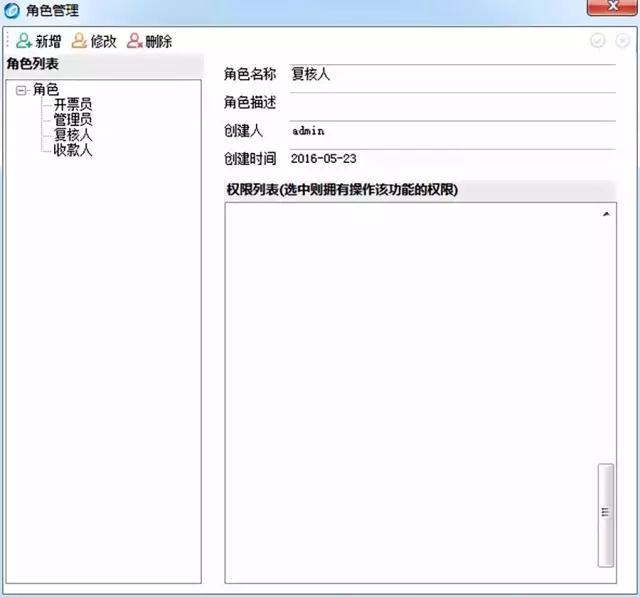Close the 角色管理 window
The height and width of the screenshot is (597, 640).
pyautogui.click(x=612, y=7)
